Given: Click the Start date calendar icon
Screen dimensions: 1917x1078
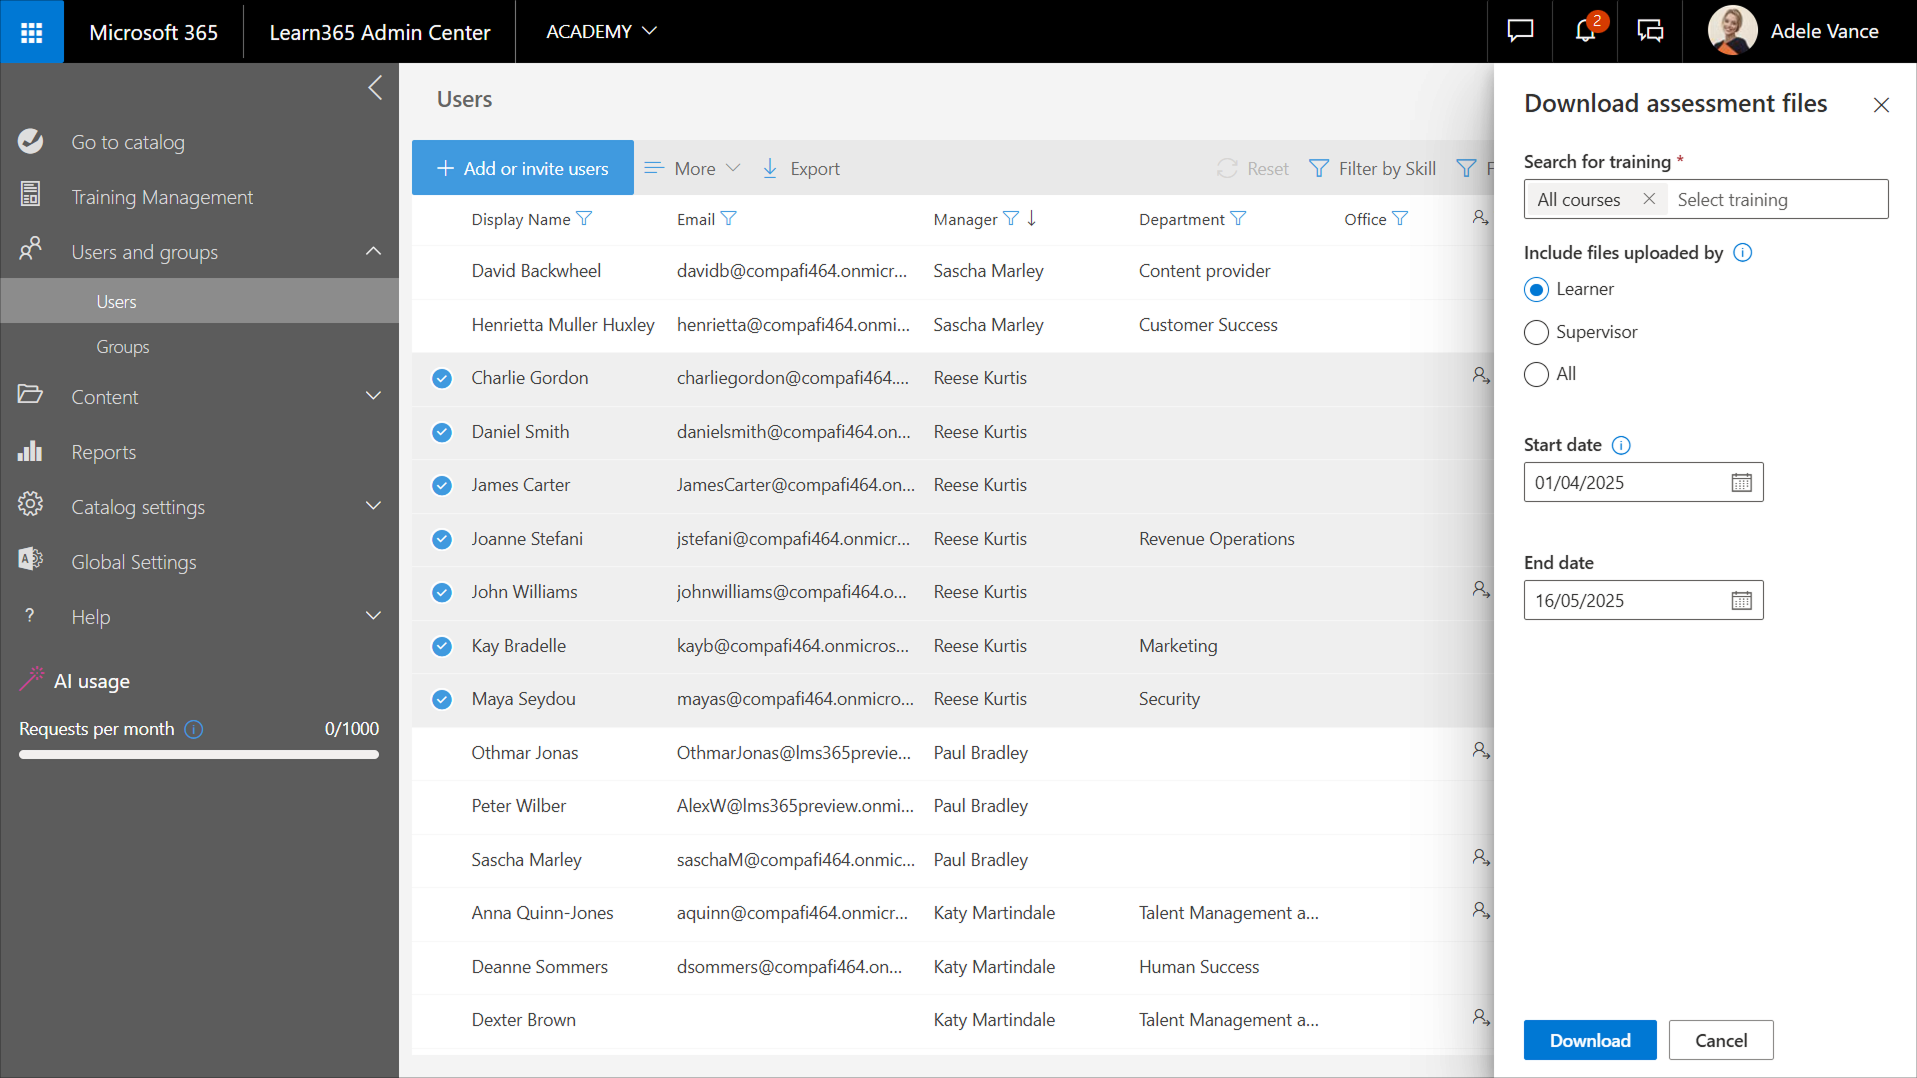Looking at the screenshot, I should (x=1741, y=483).
